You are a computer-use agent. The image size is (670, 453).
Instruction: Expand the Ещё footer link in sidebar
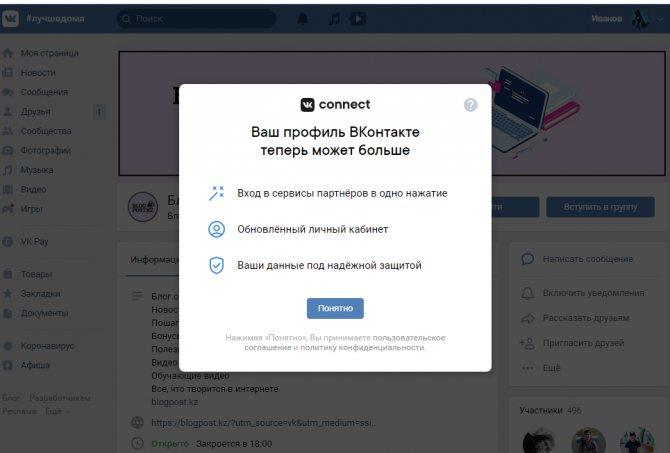pos(55,411)
